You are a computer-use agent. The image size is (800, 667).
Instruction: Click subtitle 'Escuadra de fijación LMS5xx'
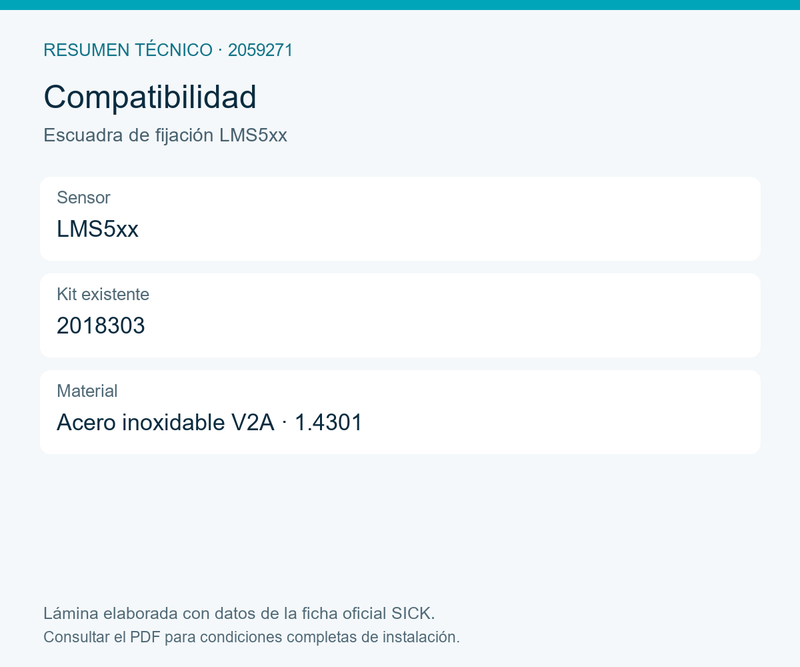pos(165,135)
